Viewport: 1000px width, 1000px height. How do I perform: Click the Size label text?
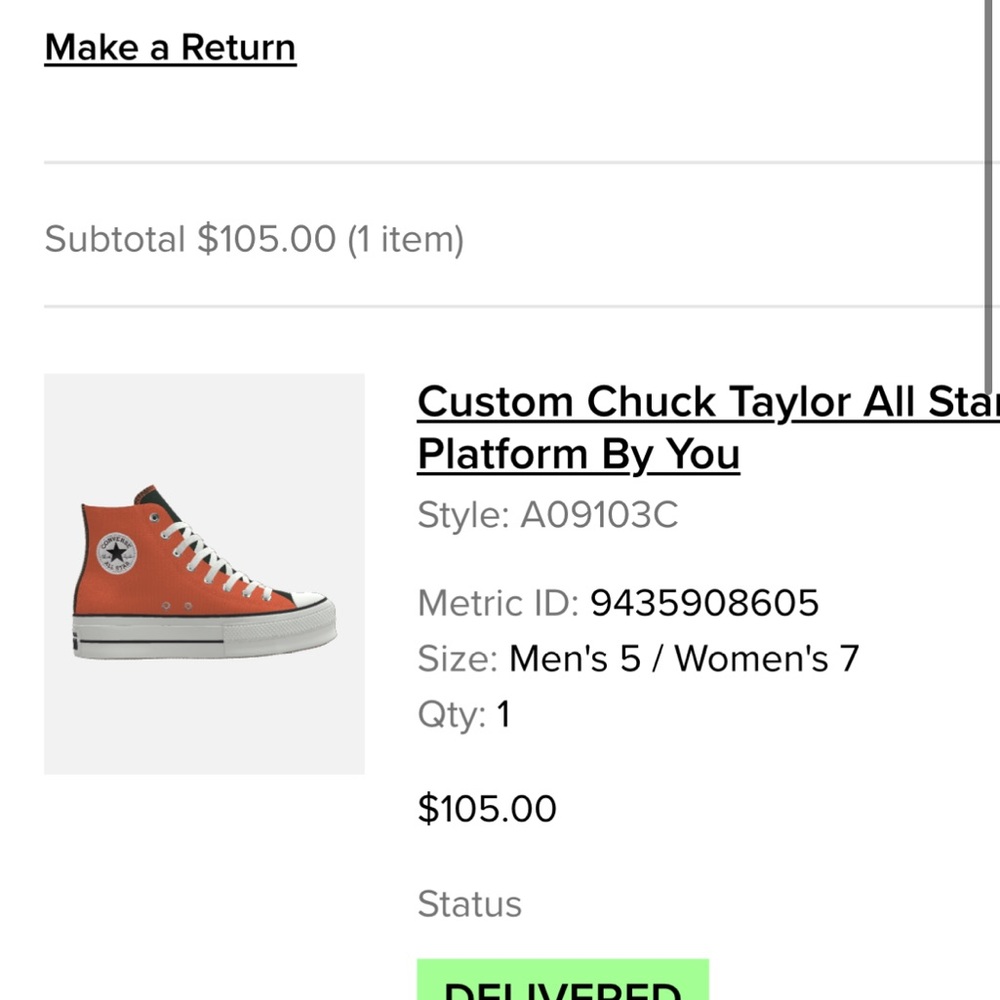pos(455,658)
